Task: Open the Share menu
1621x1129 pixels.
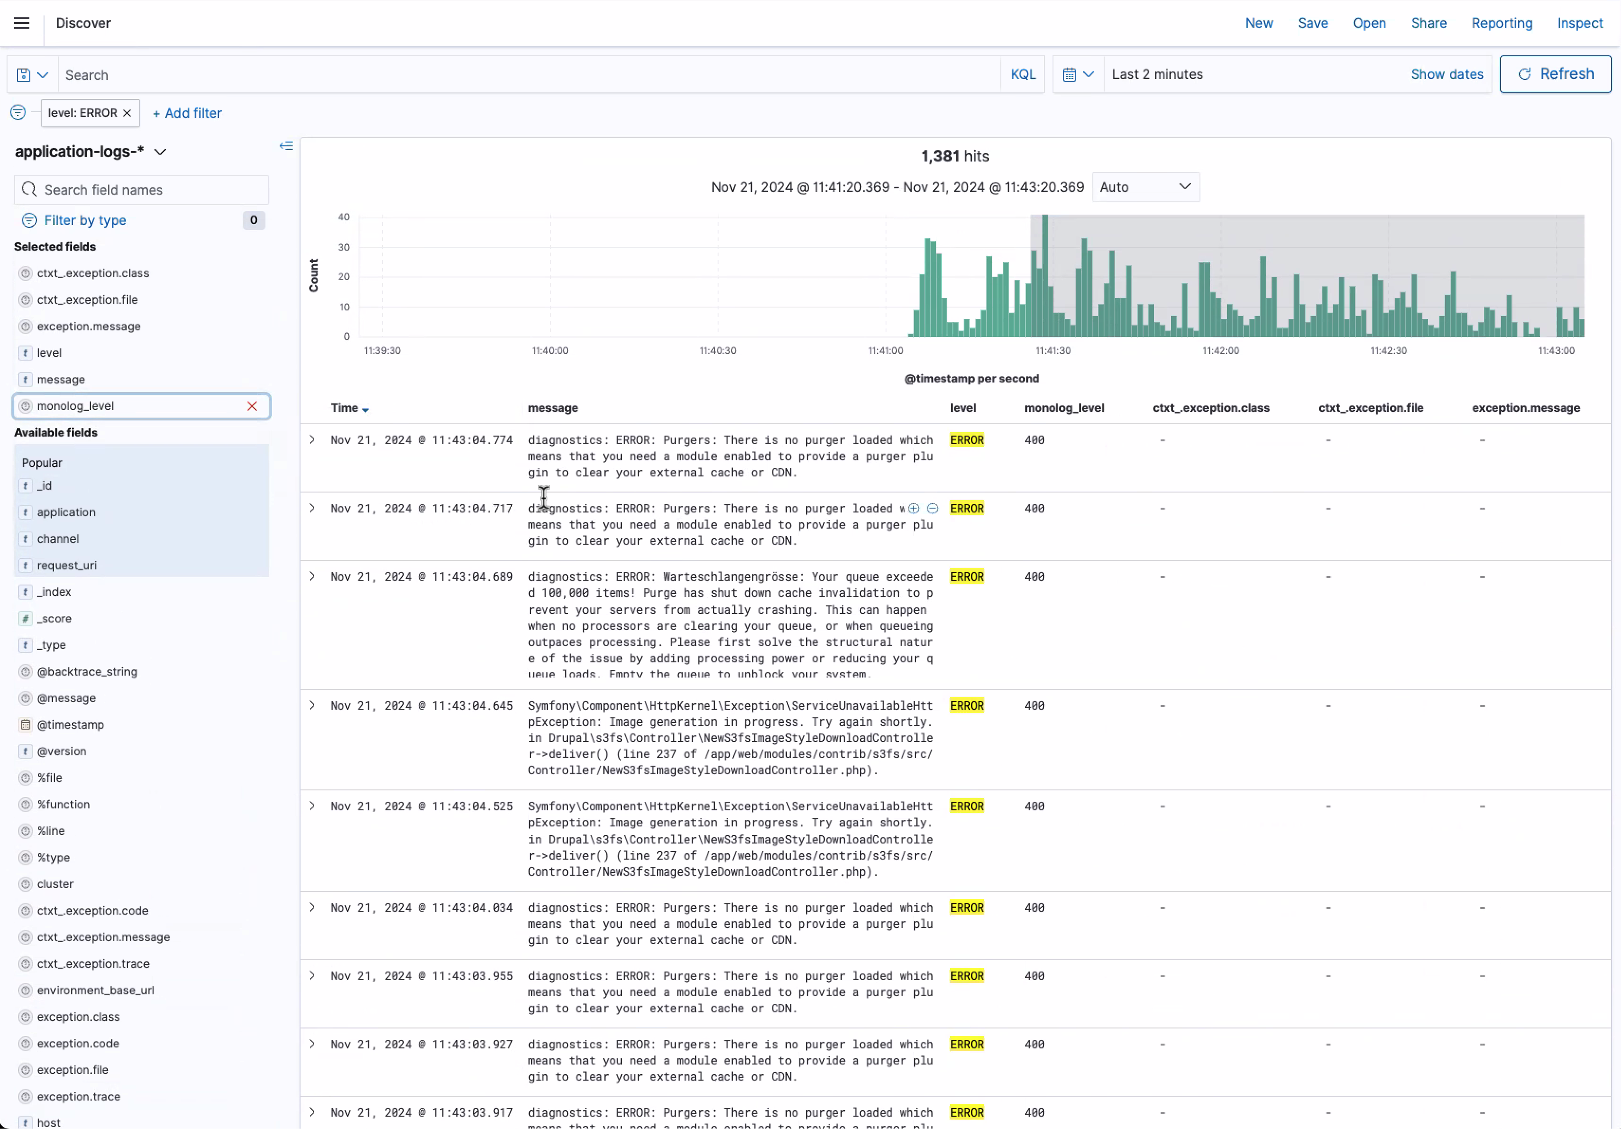Action: tap(1428, 23)
